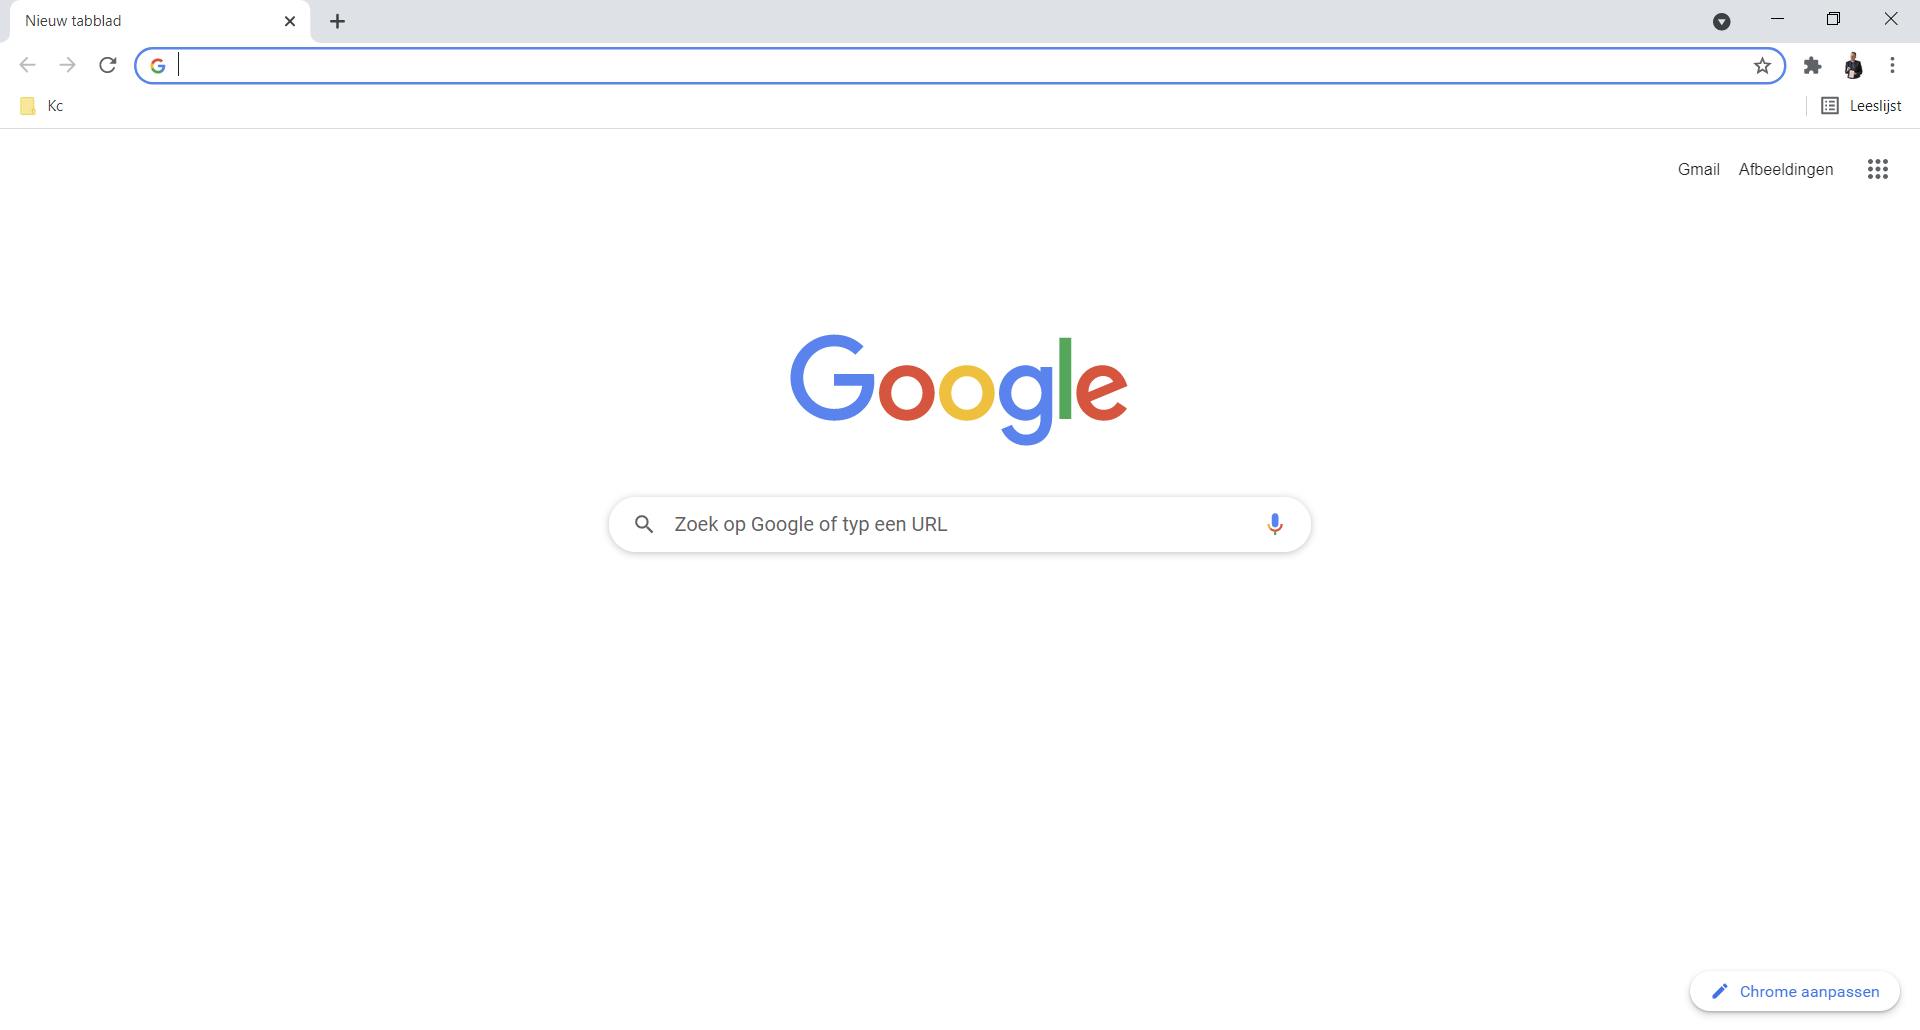Click the Chrome aanpassen button
The height and width of the screenshot is (1030, 1920).
1794,991
